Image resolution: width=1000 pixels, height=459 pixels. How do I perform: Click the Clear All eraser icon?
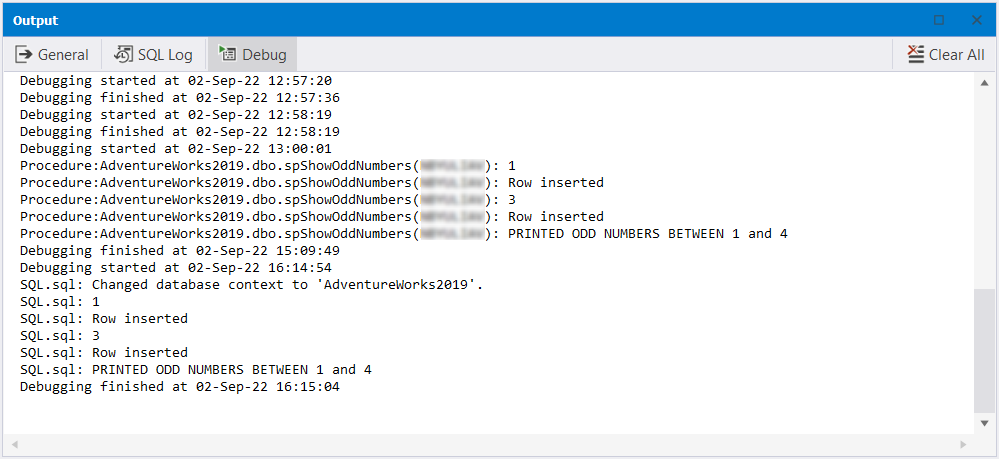pos(916,55)
